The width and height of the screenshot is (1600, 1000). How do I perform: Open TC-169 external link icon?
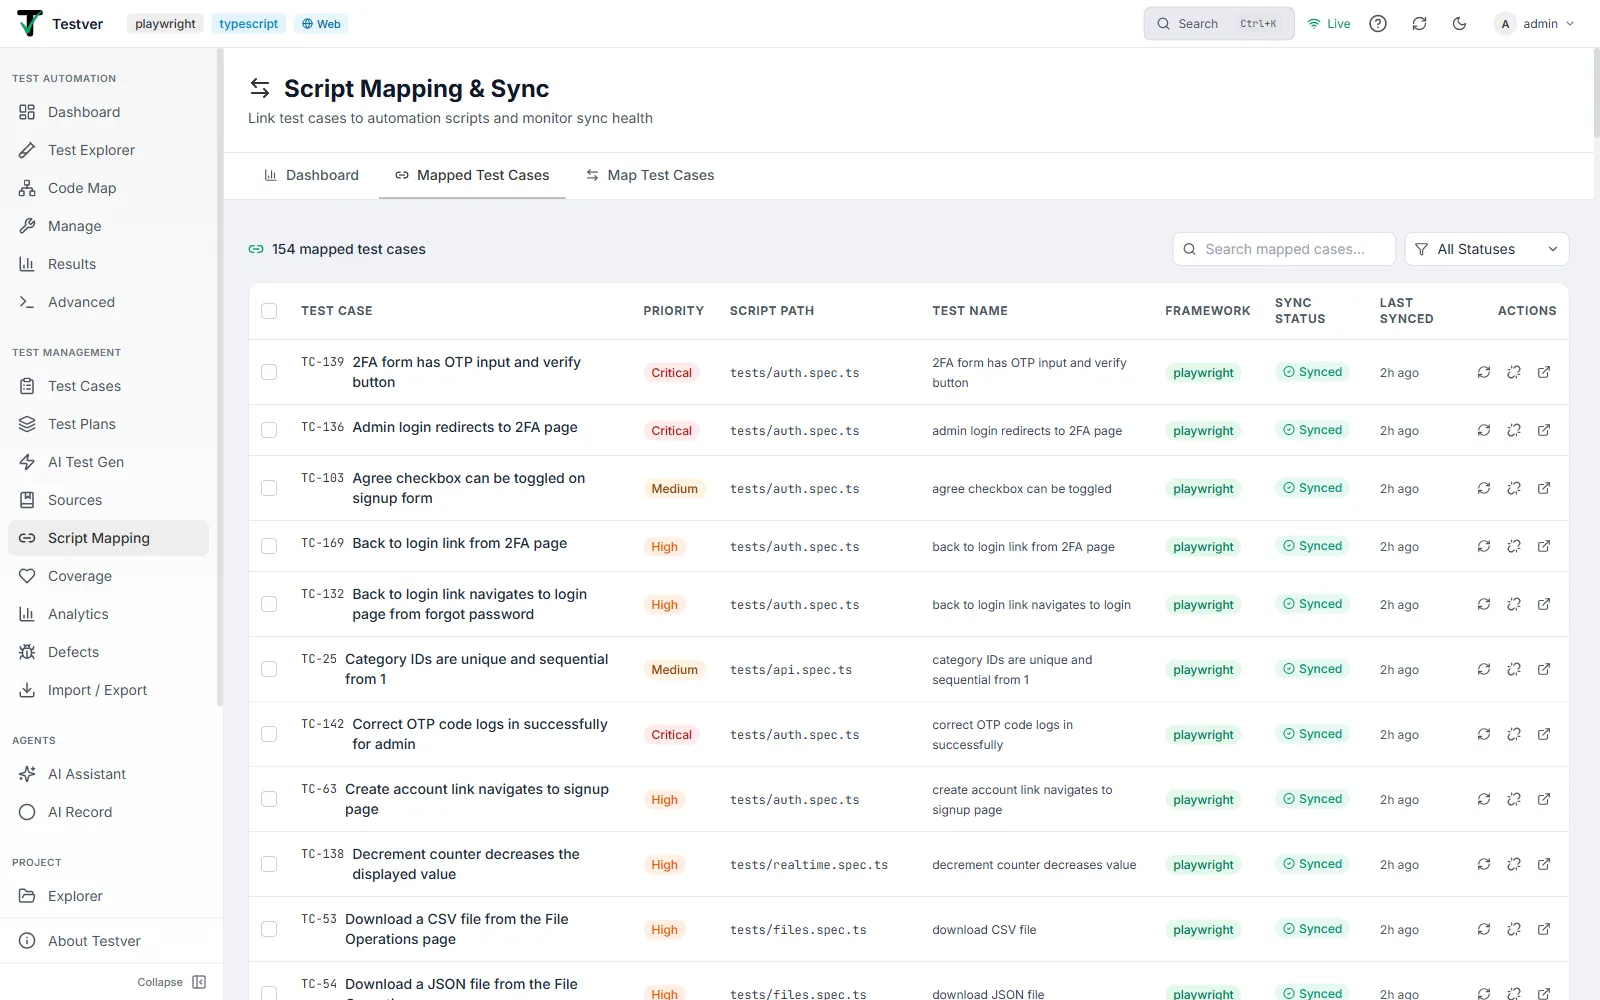point(1544,546)
